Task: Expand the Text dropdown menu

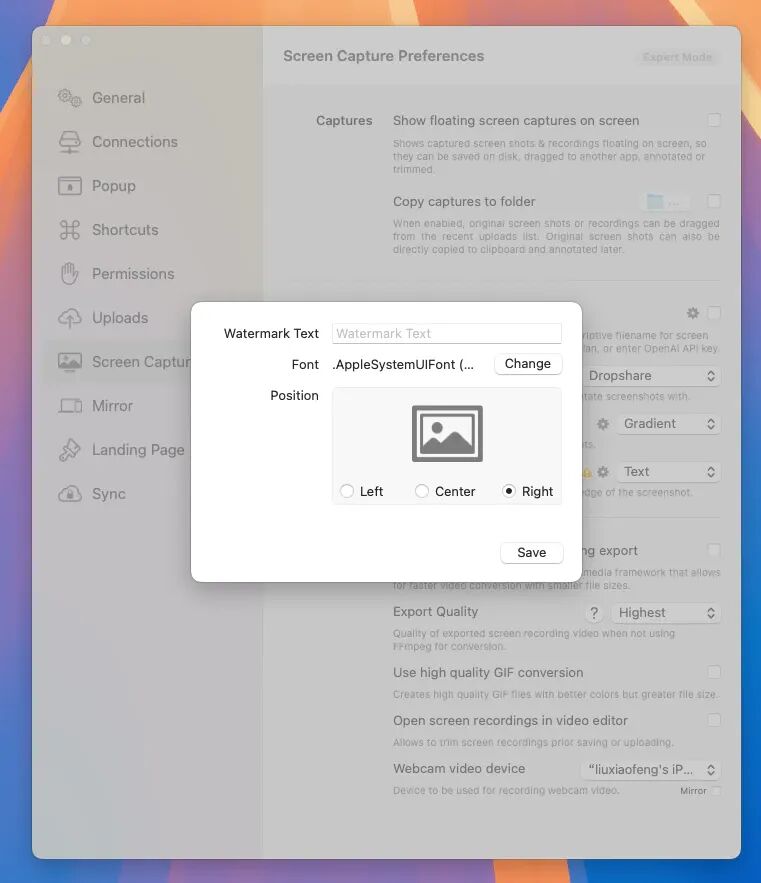Action: coord(669,472)
